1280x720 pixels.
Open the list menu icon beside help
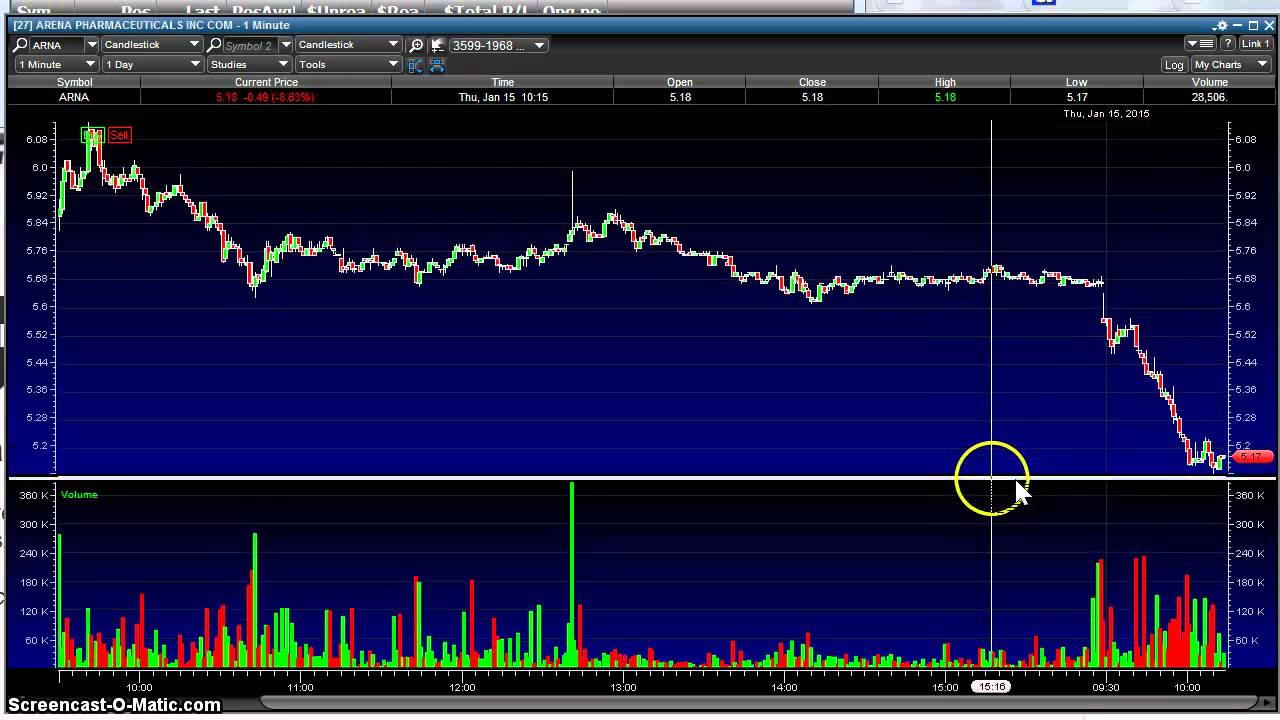(x=1200, y=44)
